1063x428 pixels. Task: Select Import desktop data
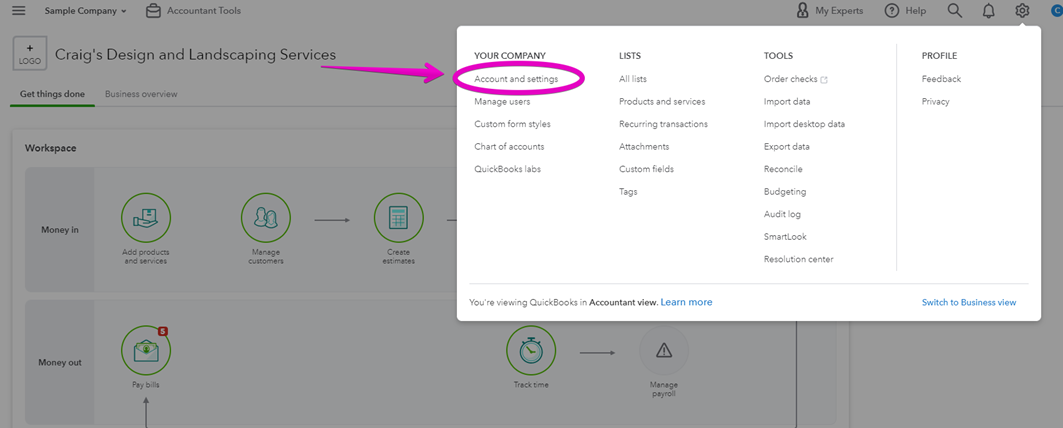click(x=804, y=124)
